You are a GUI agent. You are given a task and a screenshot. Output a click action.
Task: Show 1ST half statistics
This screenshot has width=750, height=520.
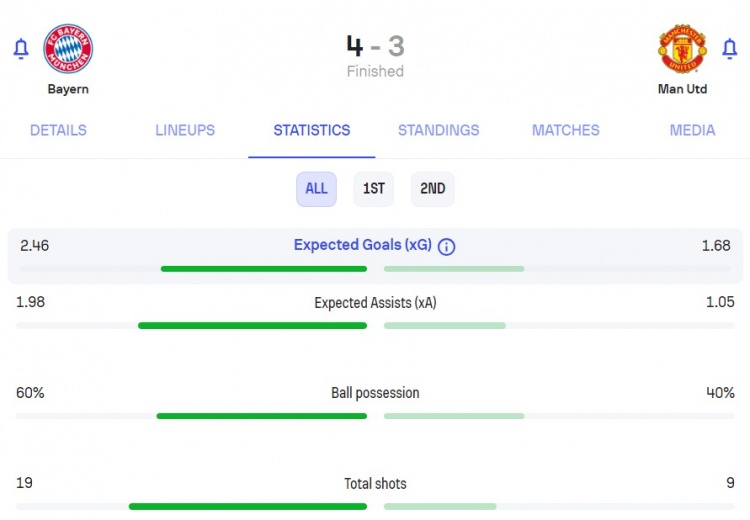374,189
